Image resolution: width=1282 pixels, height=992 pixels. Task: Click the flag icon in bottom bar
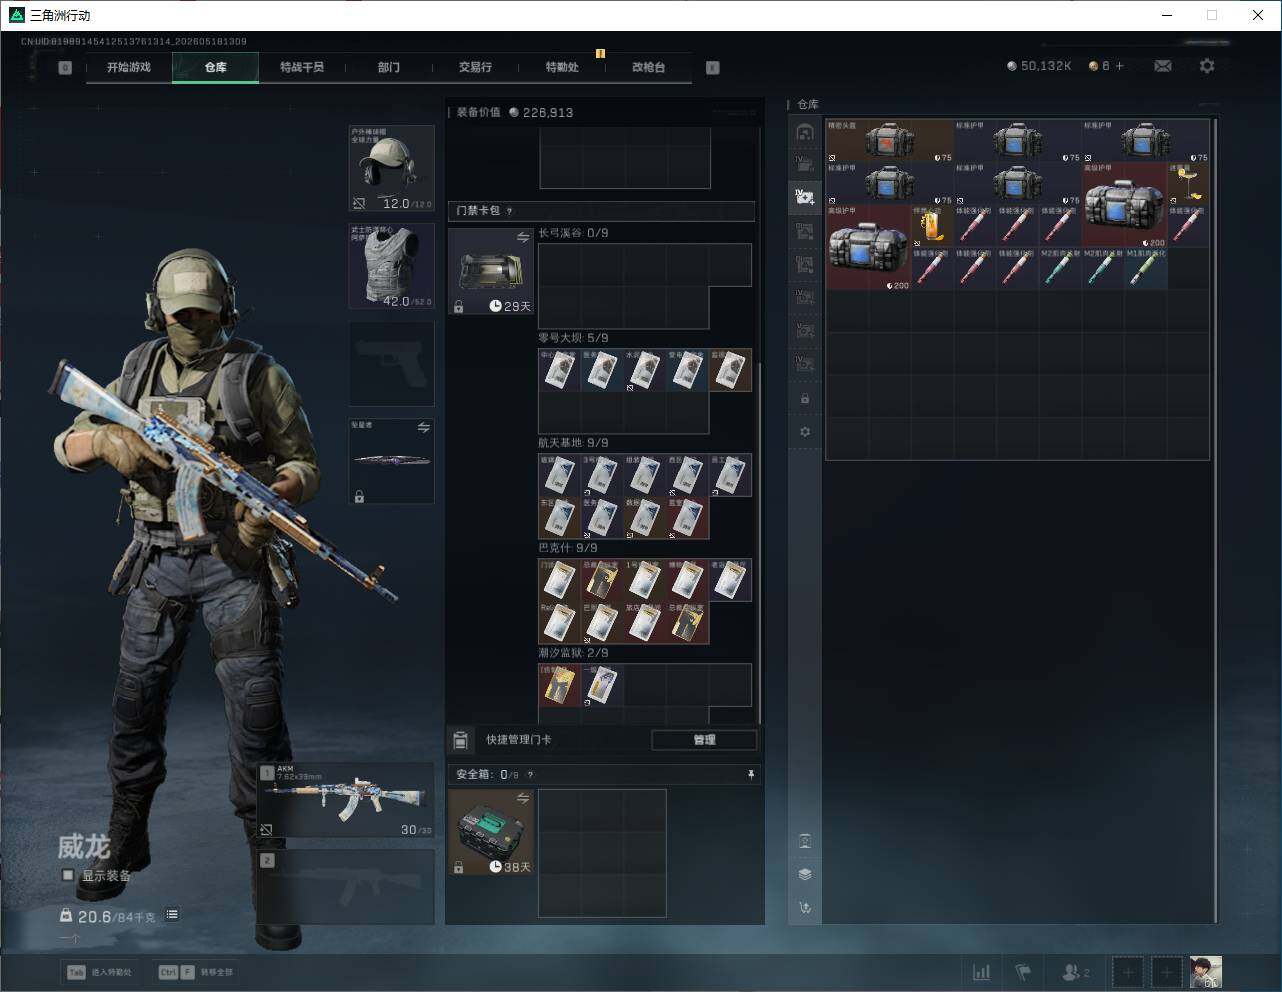[1023, 972]
